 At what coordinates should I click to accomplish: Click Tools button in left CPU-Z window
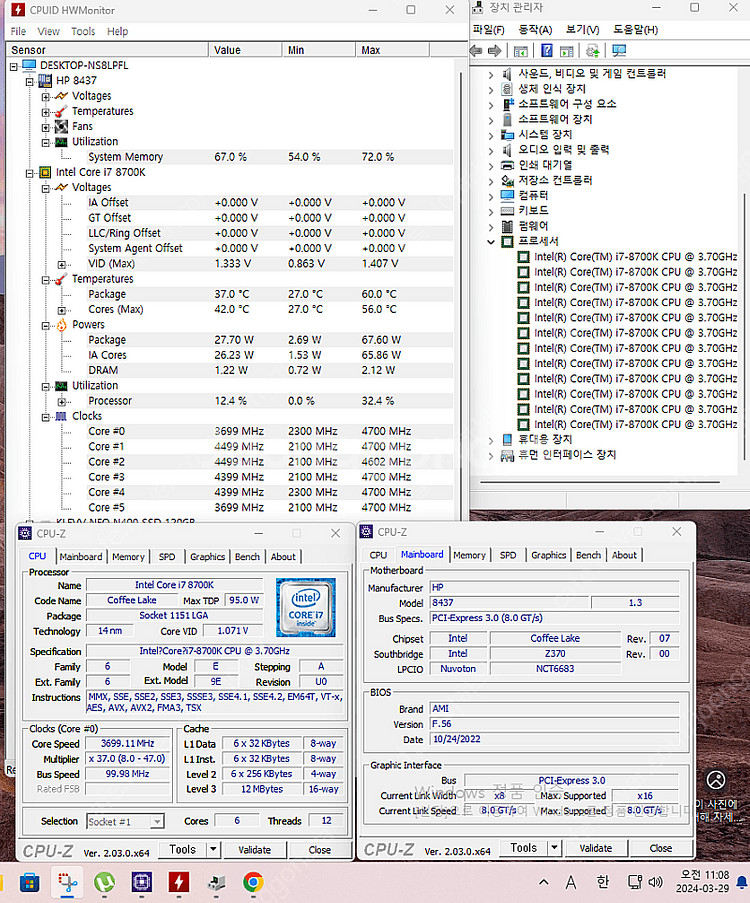click(183, 849)
